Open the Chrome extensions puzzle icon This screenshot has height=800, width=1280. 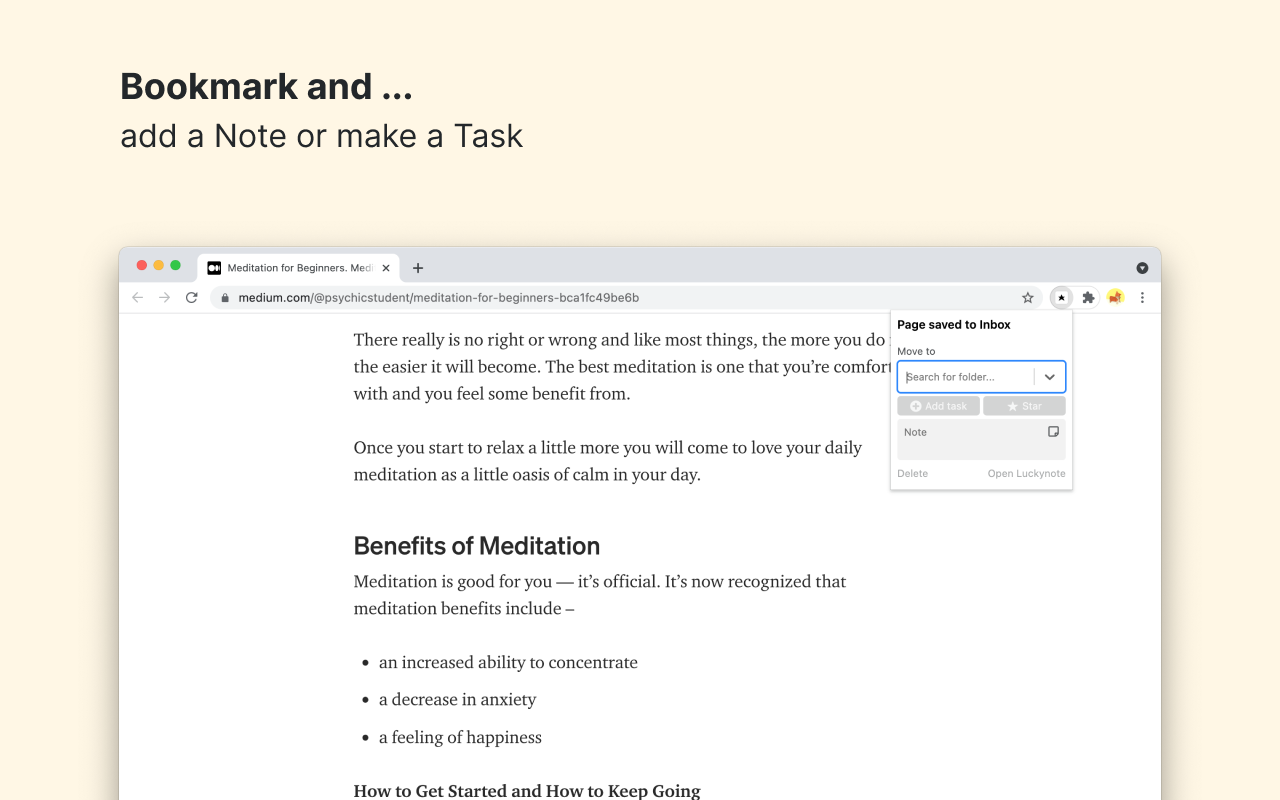1088,297
